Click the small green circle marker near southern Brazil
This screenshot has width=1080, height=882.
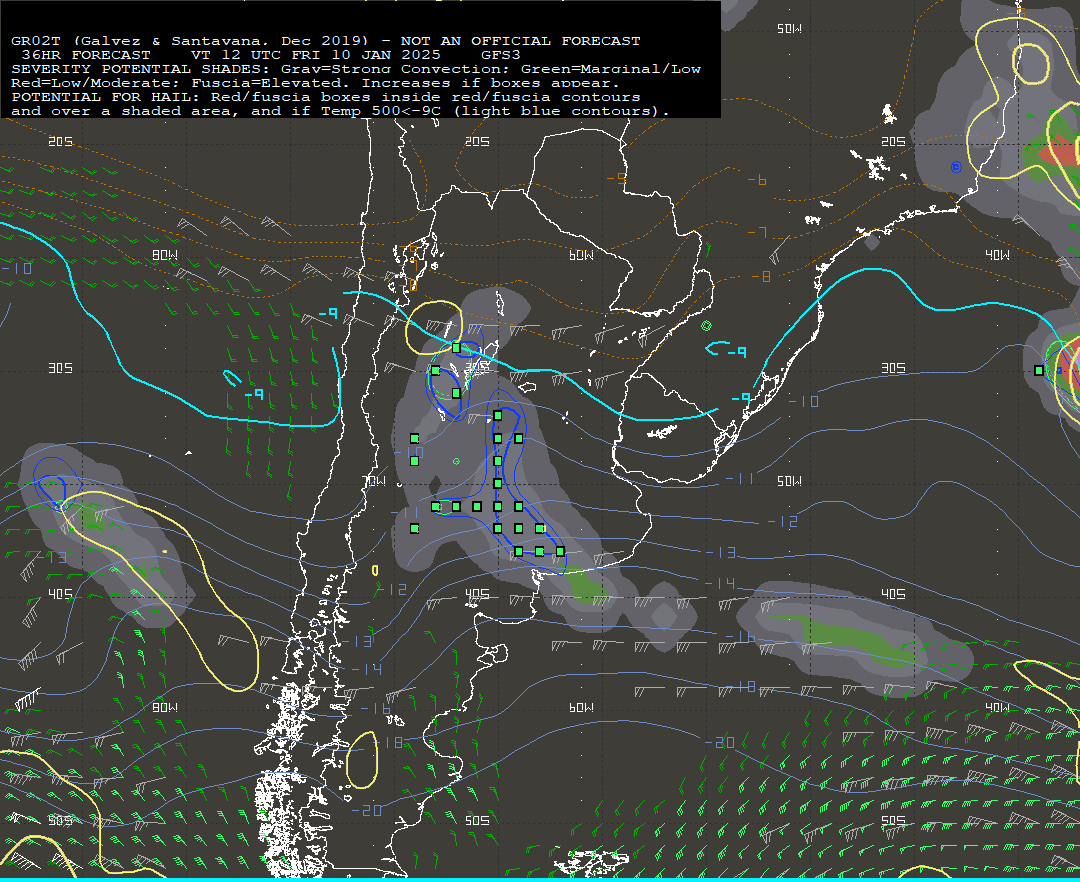tap(706, 326)
